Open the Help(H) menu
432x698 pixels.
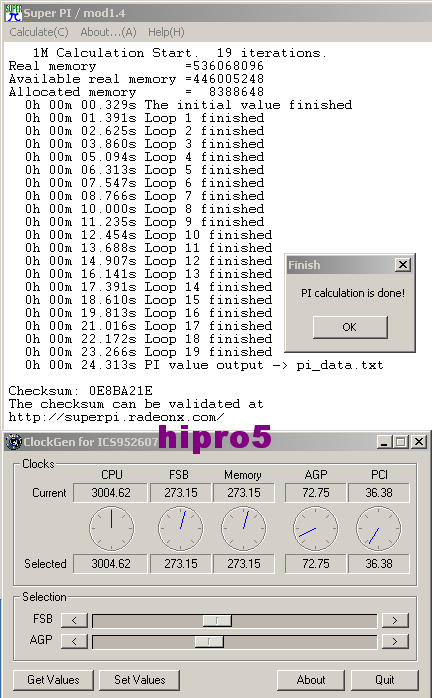(x=166, y=32)
